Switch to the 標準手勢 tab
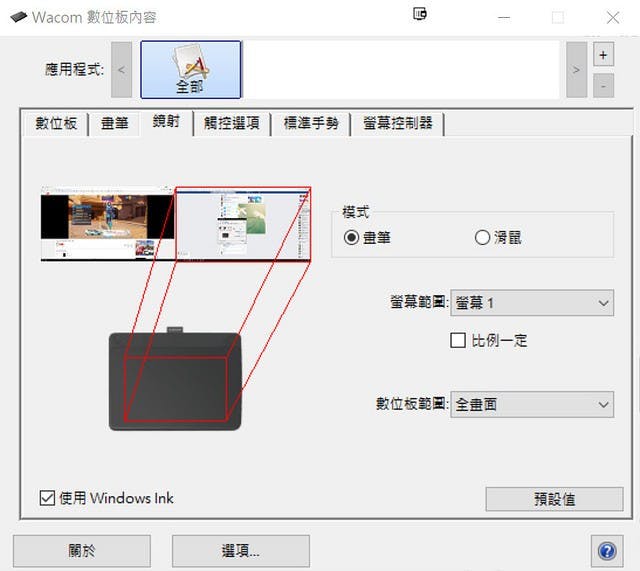The image size is (640, 571). point(311,123)
